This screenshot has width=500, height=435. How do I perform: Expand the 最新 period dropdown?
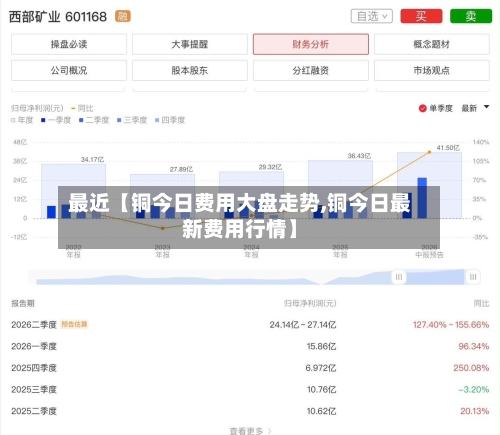pos(475,108)
